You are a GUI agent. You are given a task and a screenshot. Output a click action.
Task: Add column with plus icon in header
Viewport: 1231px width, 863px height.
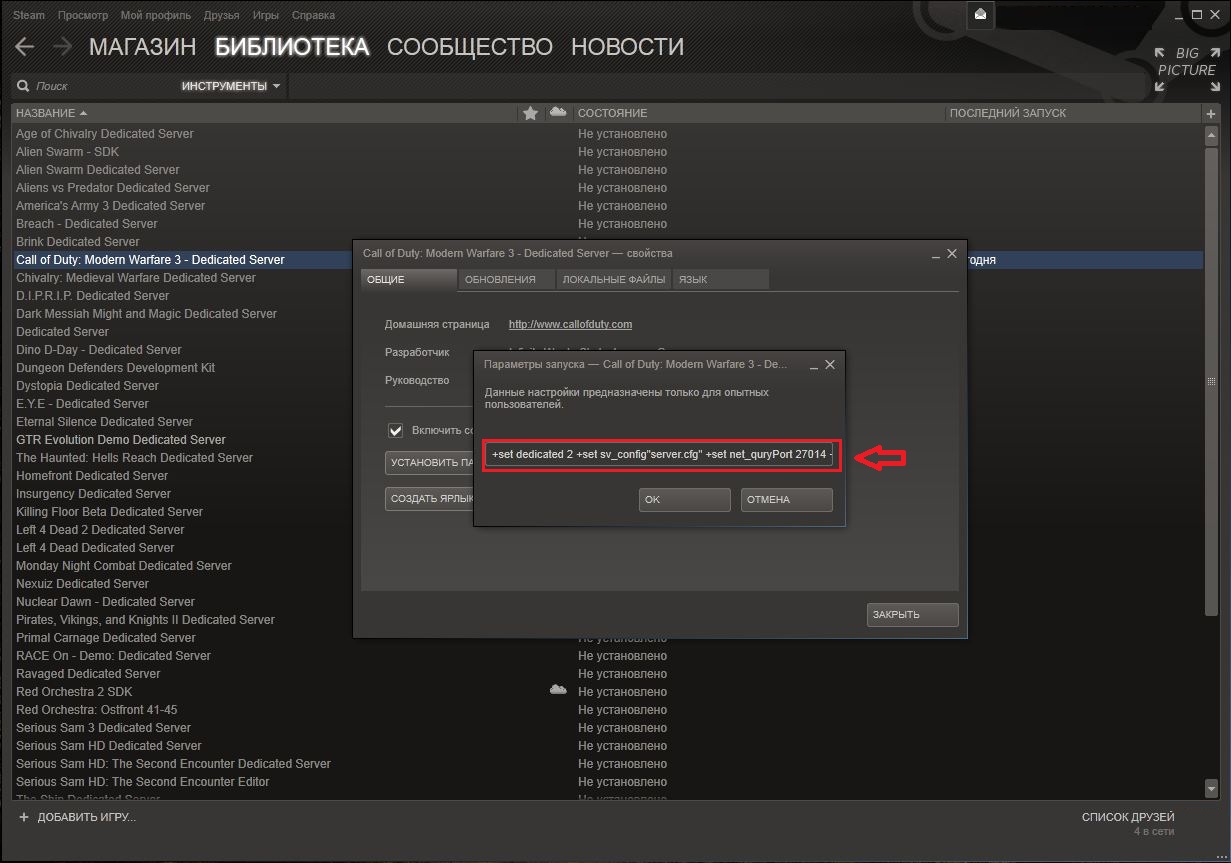pos(1211,113)
